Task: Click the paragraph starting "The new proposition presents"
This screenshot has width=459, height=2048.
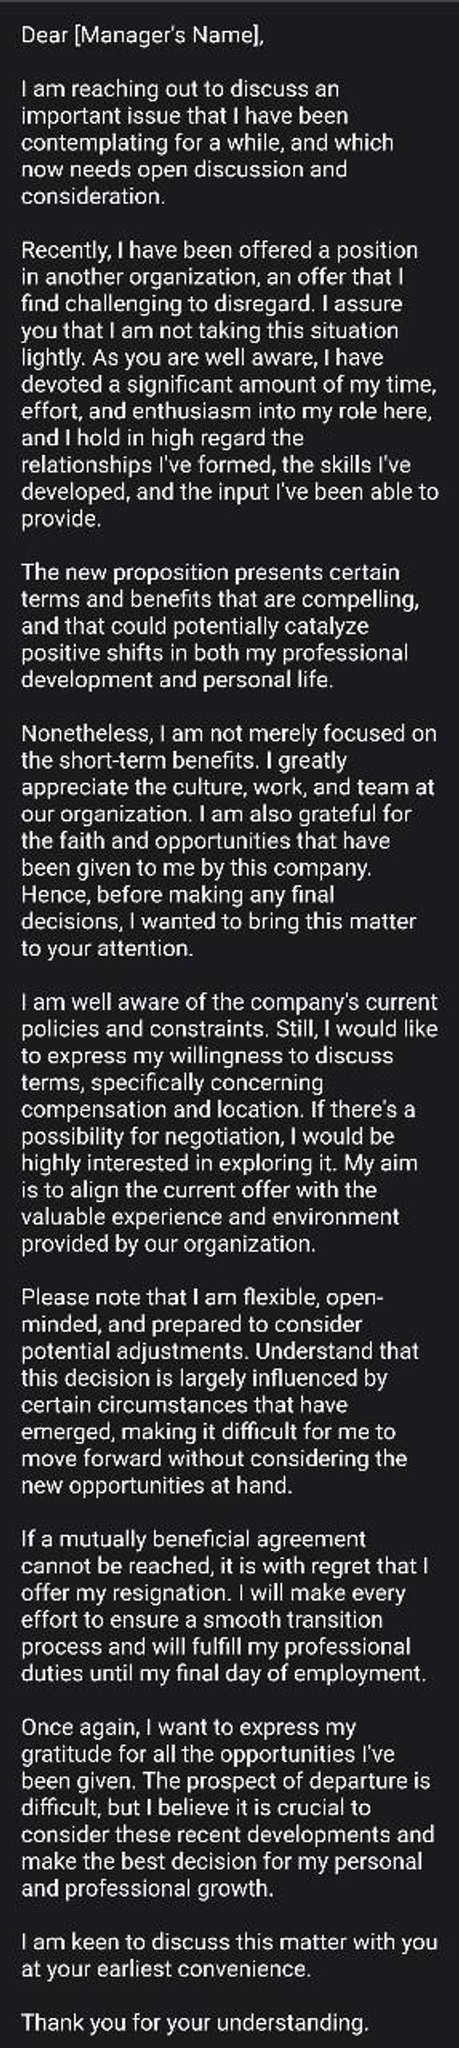Action: pos(218,627)
